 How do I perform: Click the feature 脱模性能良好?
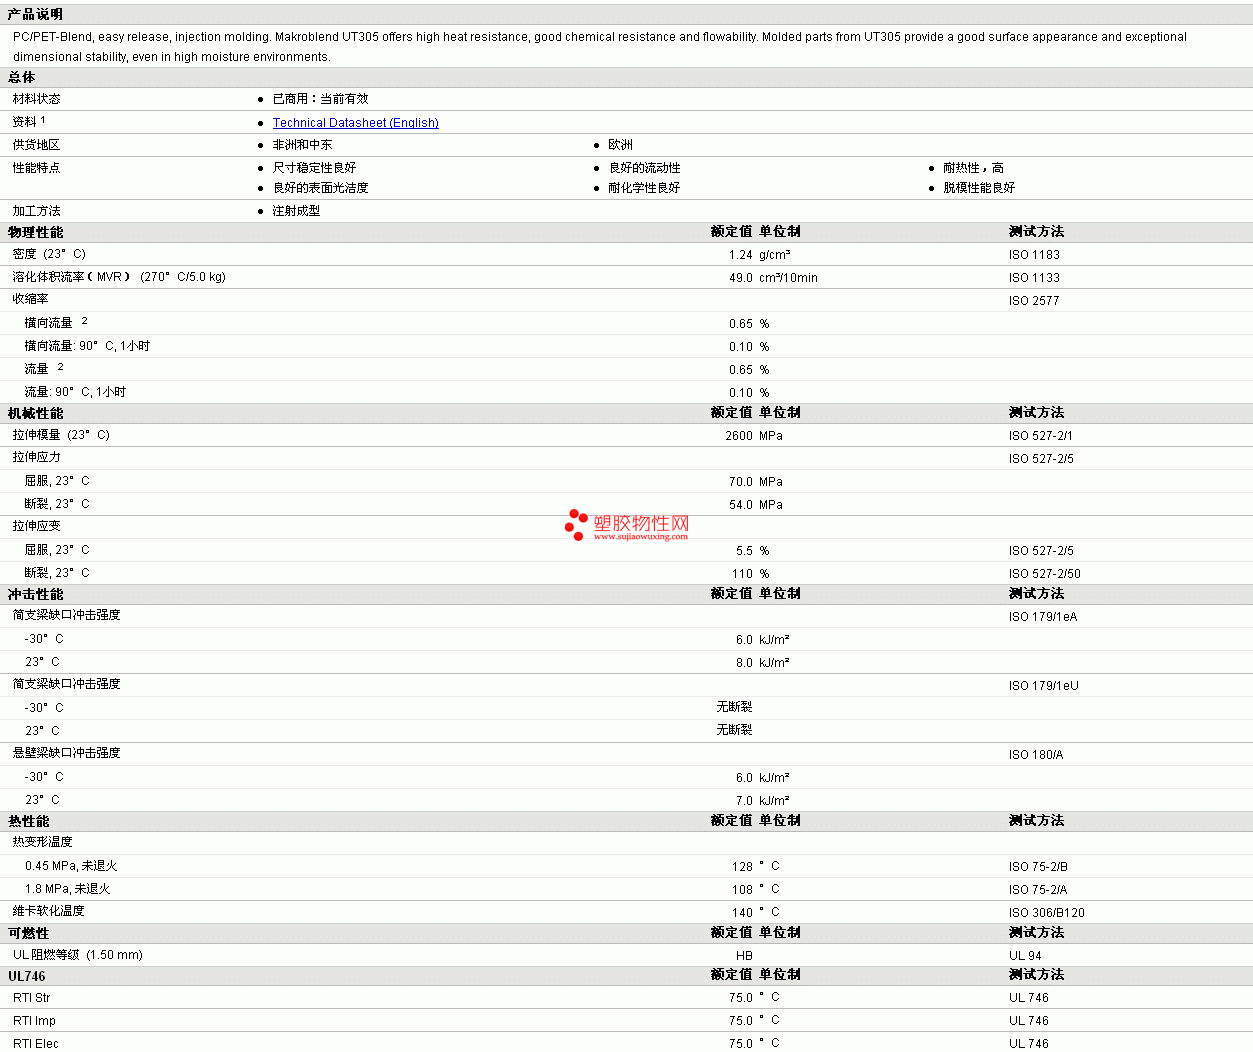tap(979, 188)
